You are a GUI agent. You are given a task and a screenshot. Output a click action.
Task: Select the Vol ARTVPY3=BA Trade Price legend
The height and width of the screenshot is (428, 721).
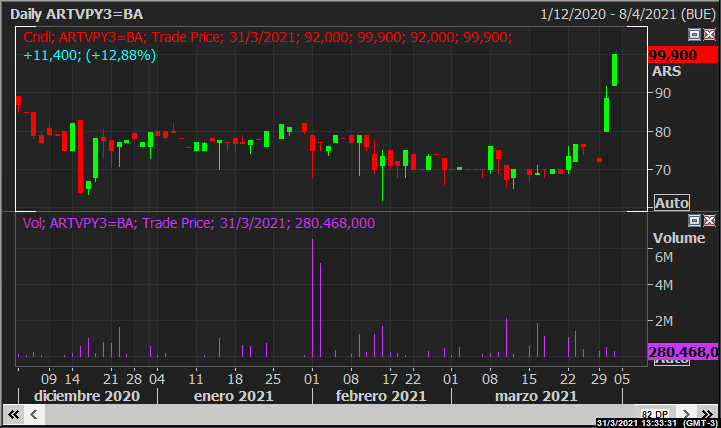[x=199, y=223]
